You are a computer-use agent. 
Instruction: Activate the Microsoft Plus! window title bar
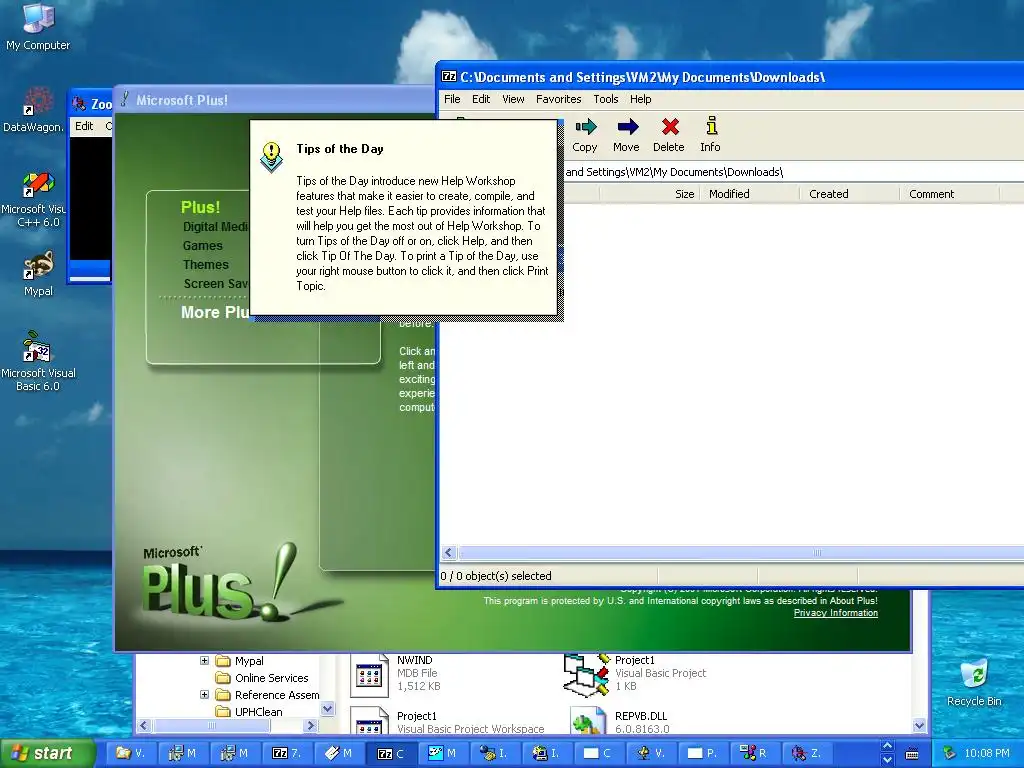click(x=274, y=100)
